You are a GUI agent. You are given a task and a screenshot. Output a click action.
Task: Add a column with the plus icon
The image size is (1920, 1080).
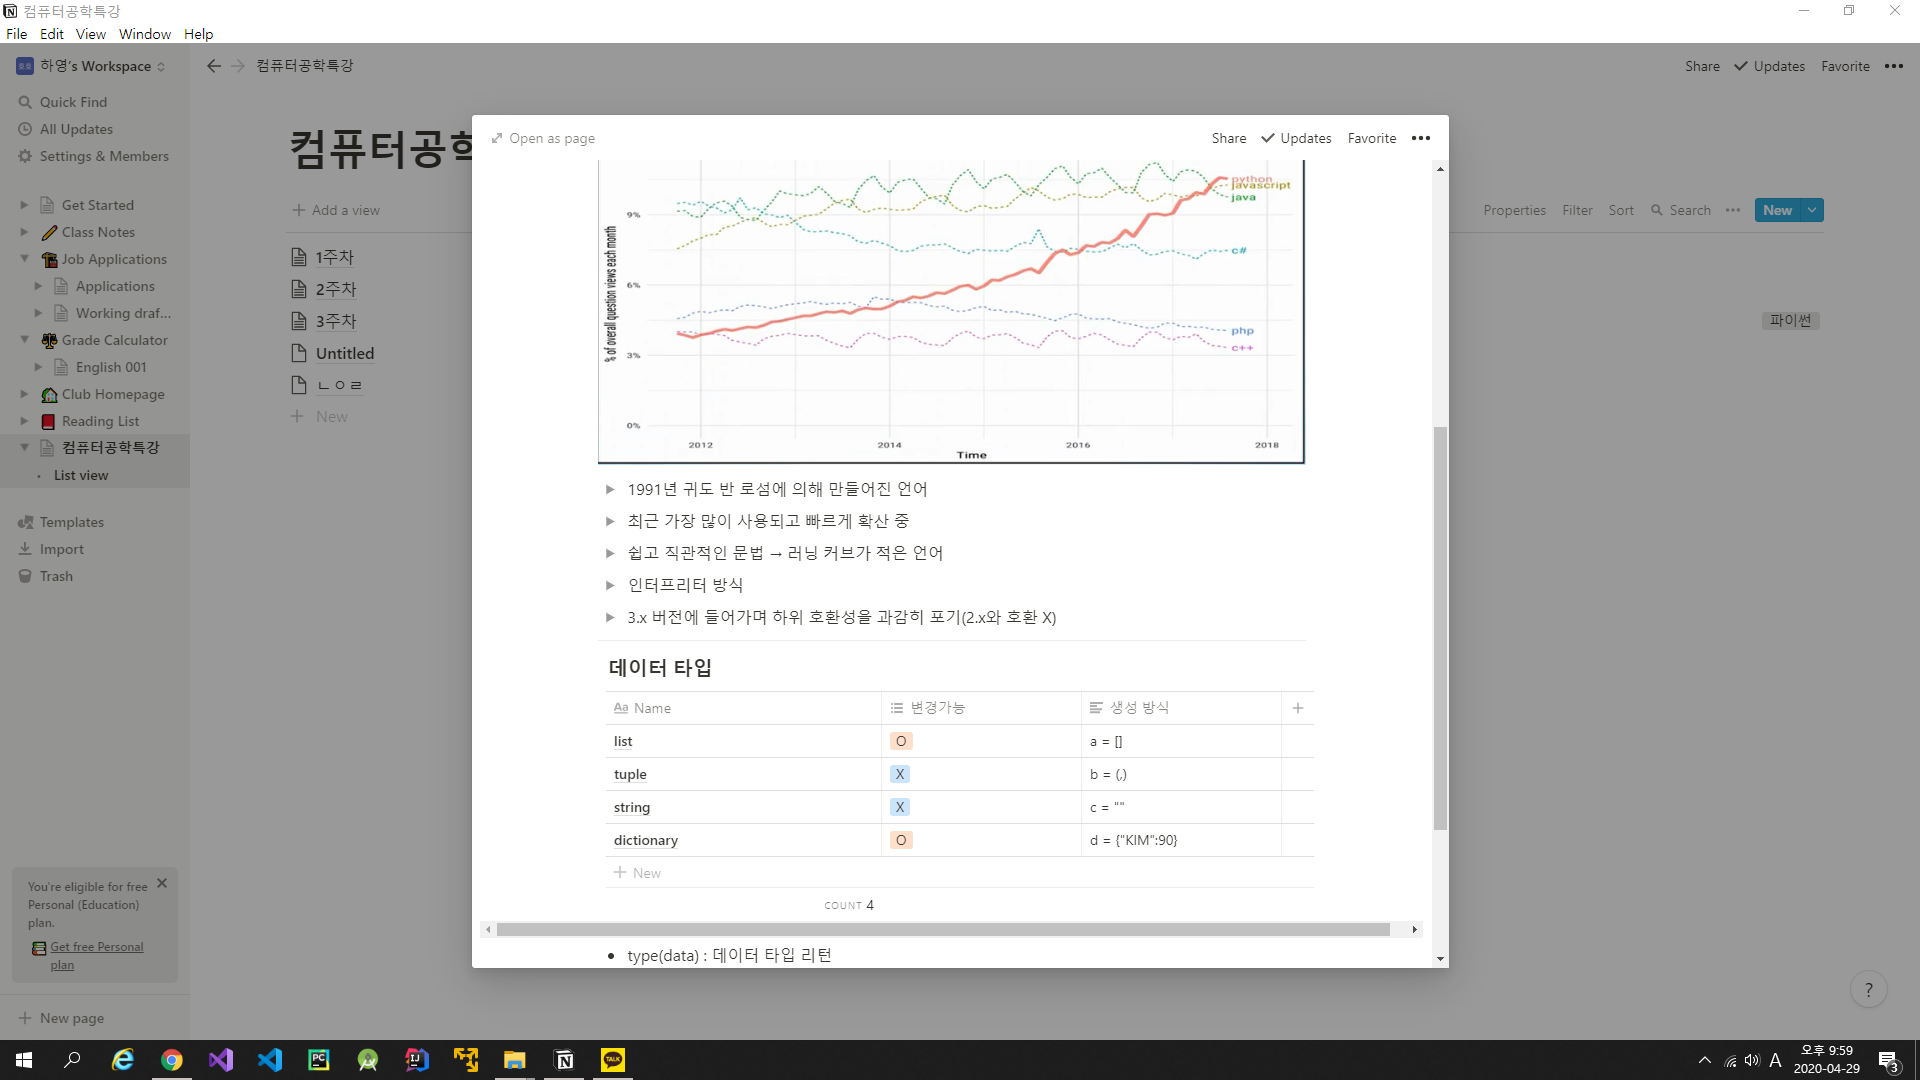1297,708
